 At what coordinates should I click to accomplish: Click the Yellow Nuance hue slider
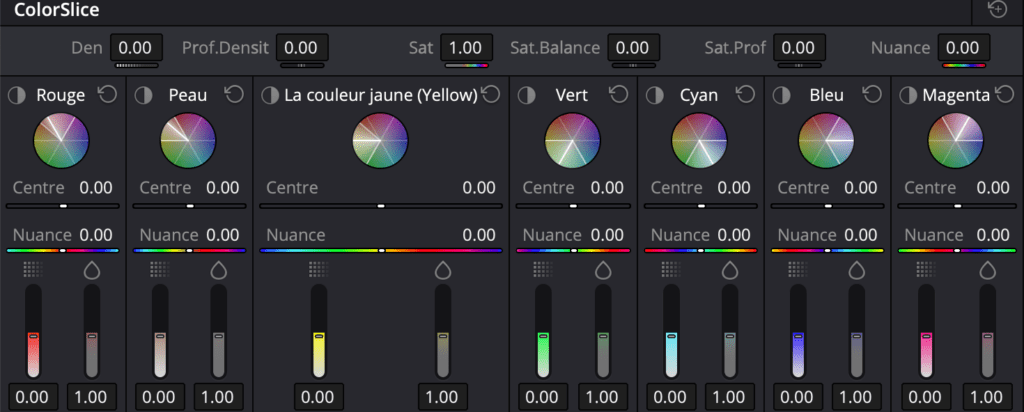[381, 250]
